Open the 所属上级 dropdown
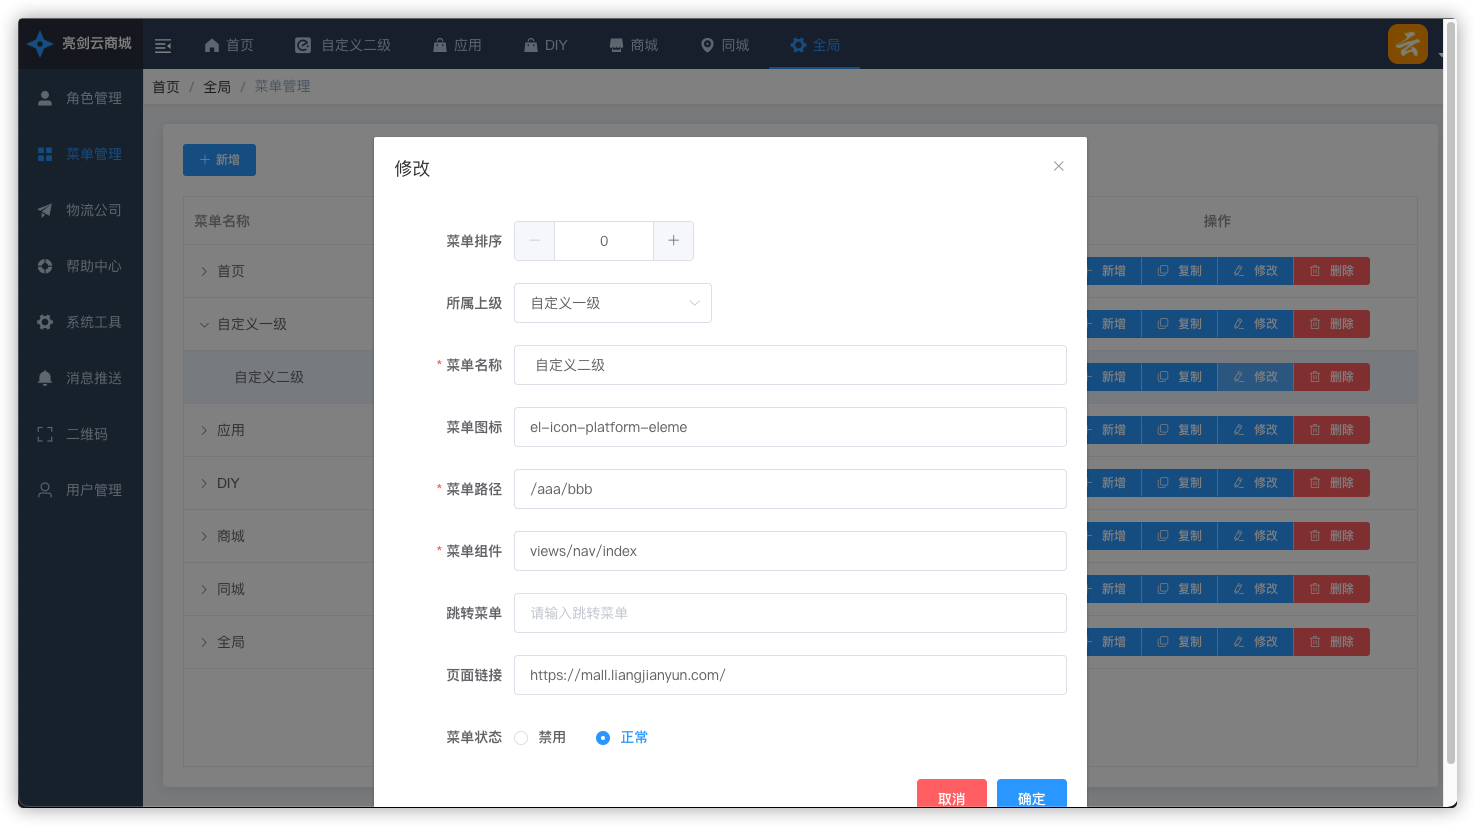 pos(613,303)
